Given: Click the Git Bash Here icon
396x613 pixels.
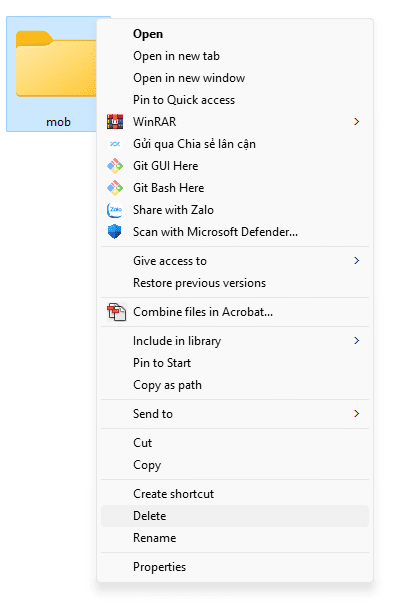Looking at the screenshot, I should 115,188.
